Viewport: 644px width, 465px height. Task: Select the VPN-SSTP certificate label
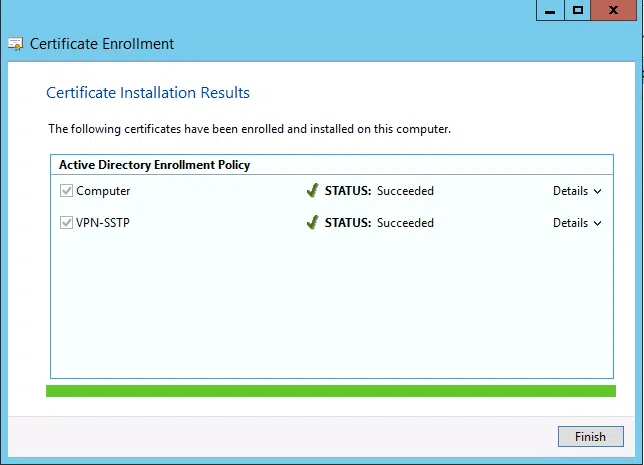pos(103,223)
